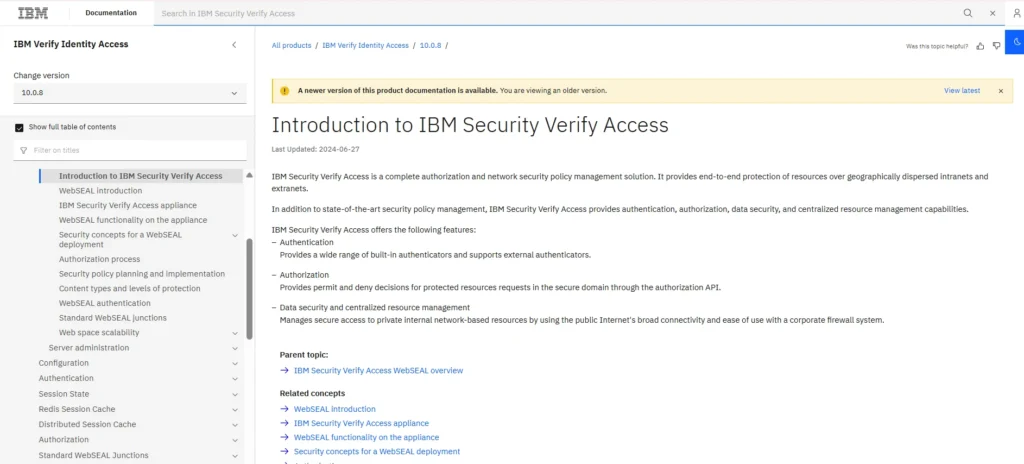Open IBM Security Verify Access appliance related link

361,423
